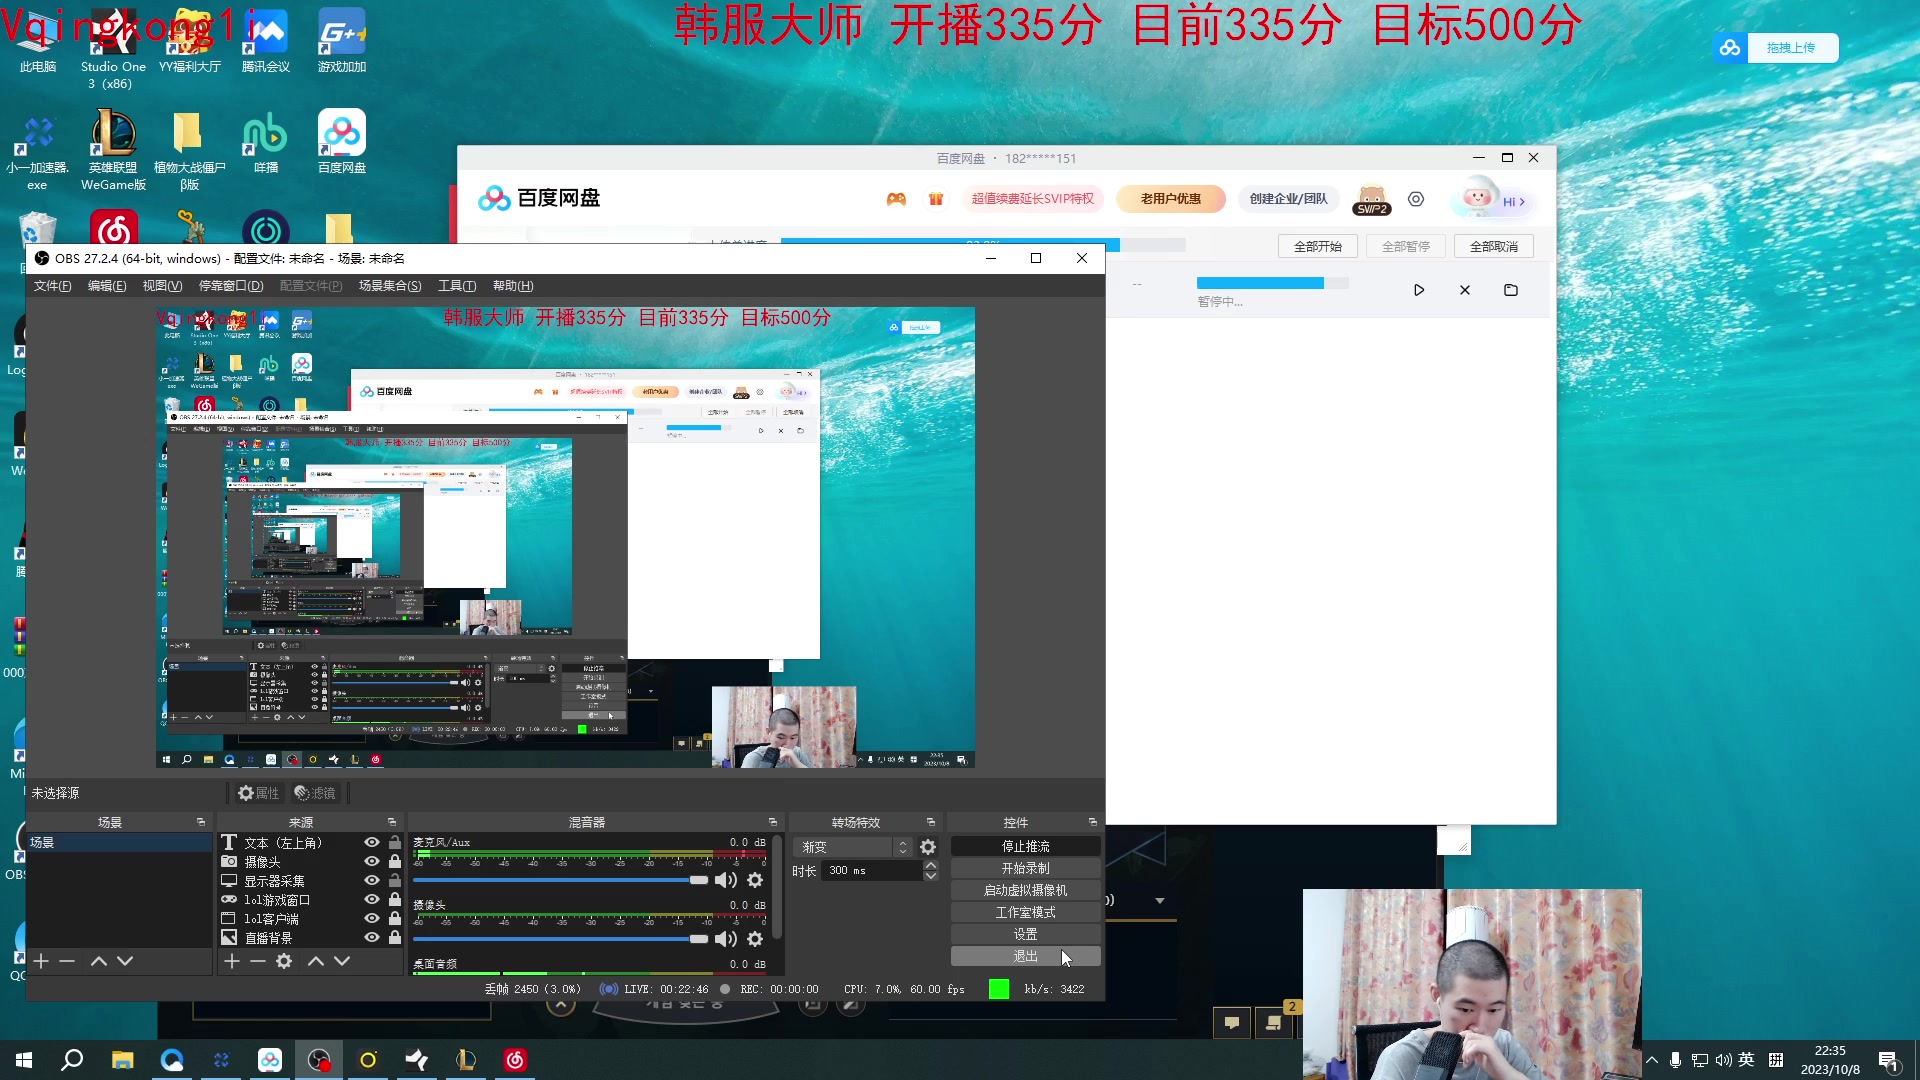Open 视图(V) menu in OBS
Viewport: 1920px width, 1080px height.
coord(162,286)
